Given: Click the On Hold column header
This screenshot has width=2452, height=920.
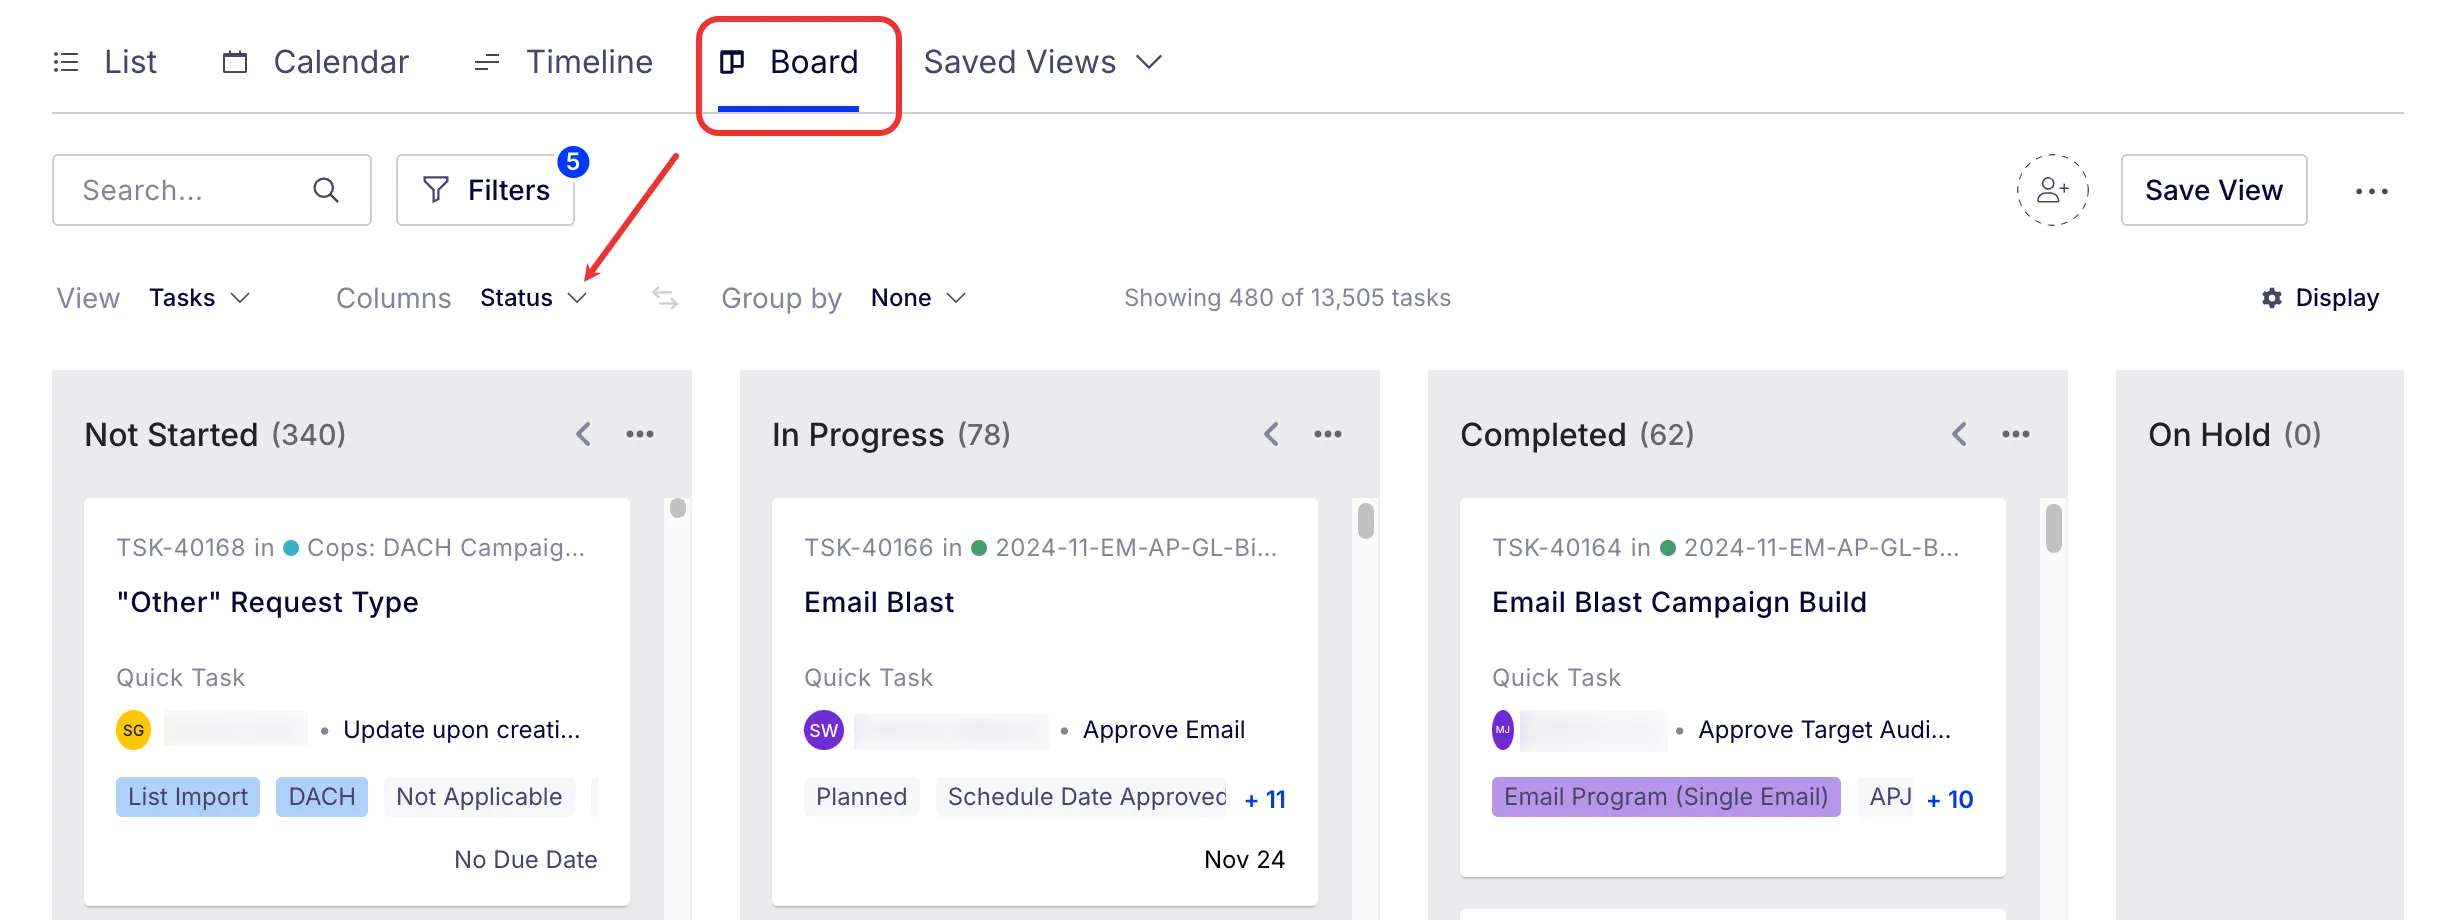Looking at the screenshot, I should (2235, 434).
